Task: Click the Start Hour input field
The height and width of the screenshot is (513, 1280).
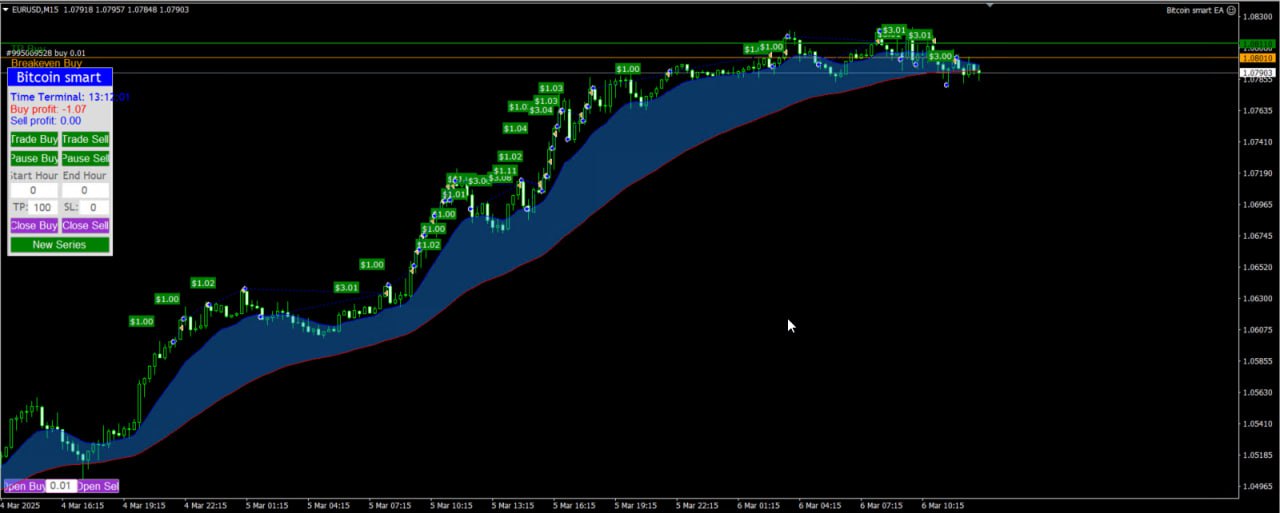Action: pos(33,190)
